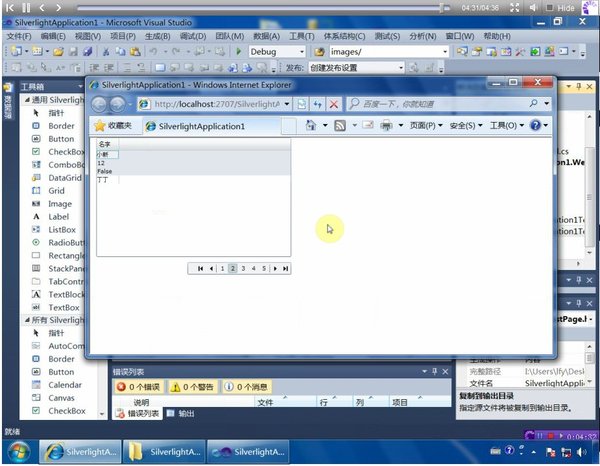Select page 1 in data pager
600x466 pixels.
tap(222, 269)
